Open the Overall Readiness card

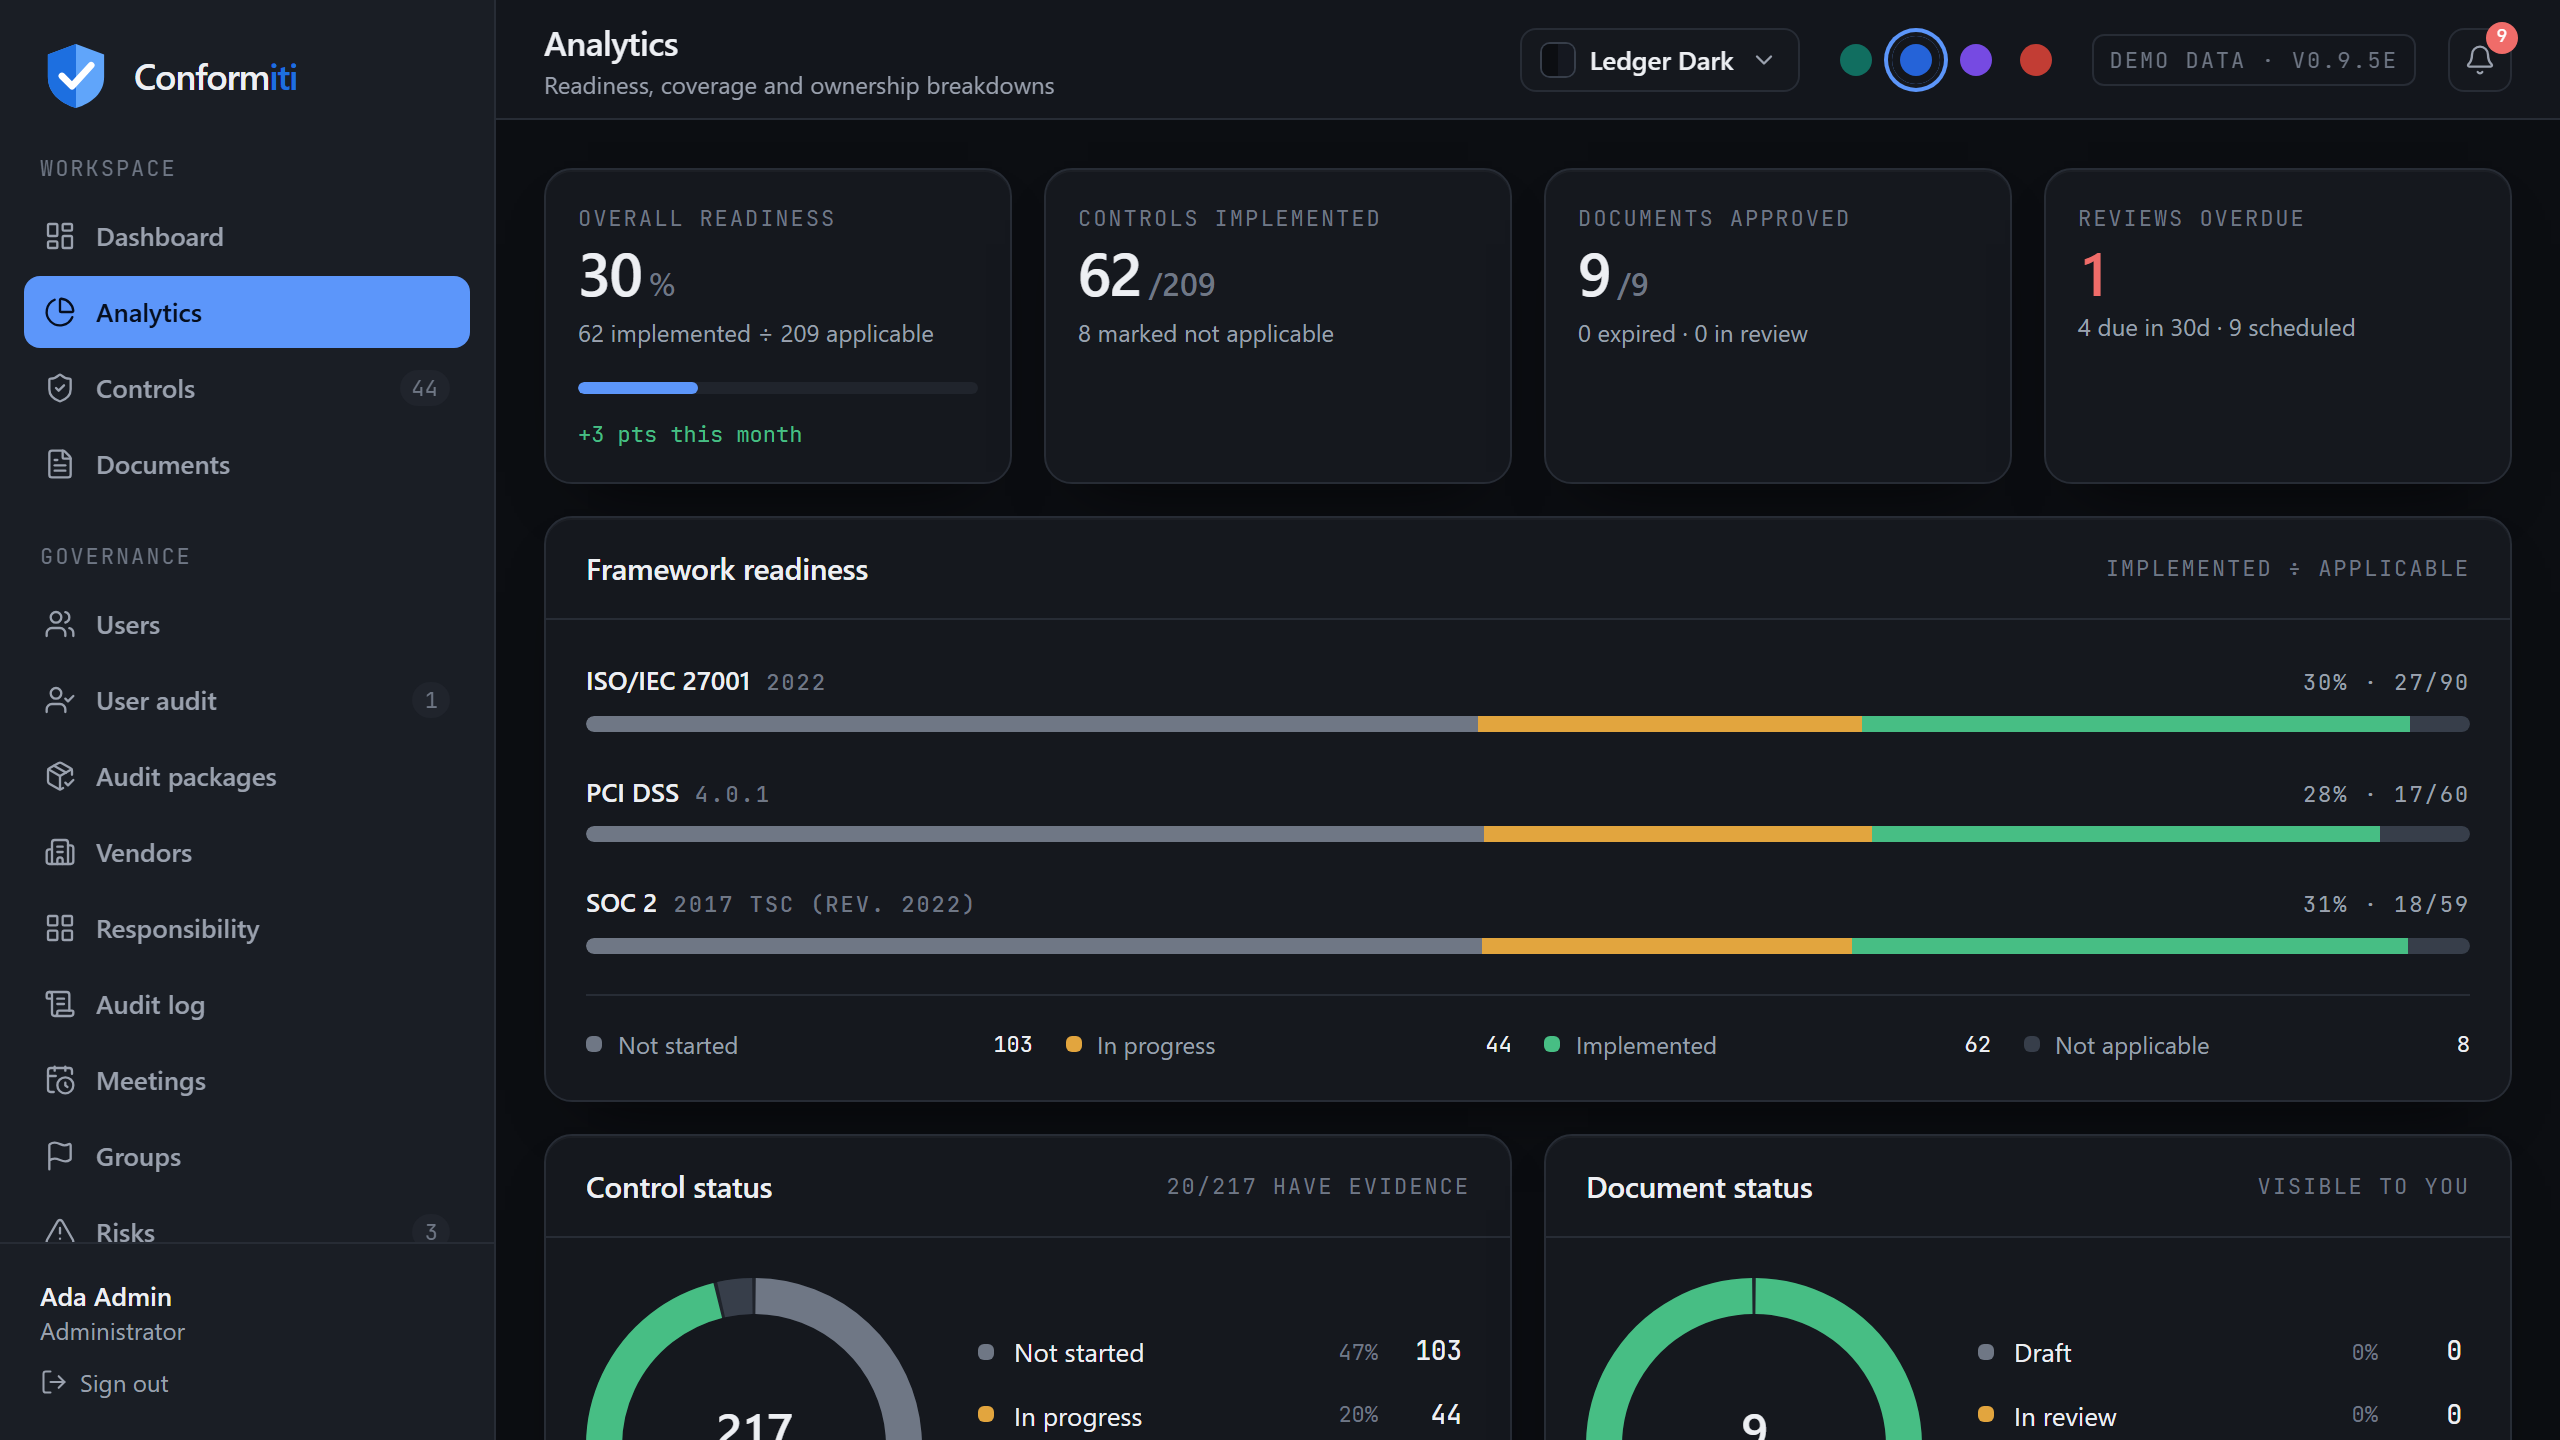[778, 326]
